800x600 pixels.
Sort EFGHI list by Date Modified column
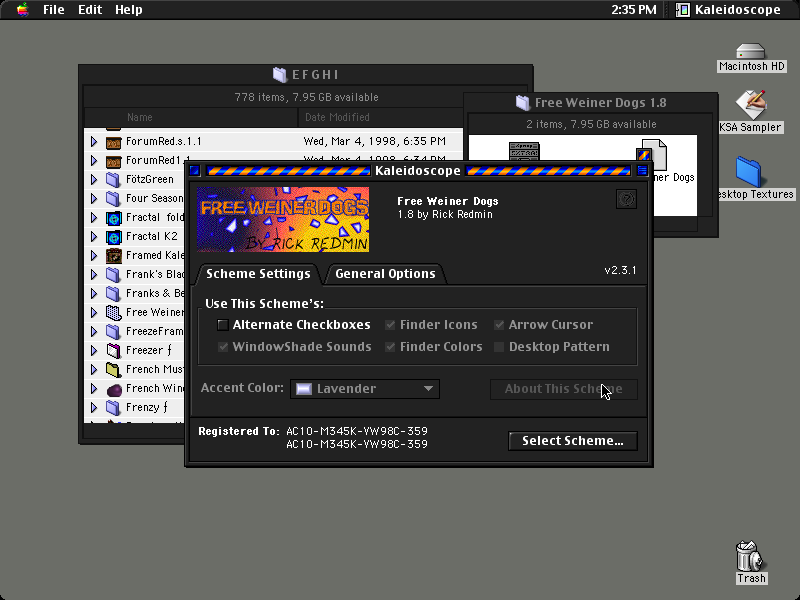380,117
